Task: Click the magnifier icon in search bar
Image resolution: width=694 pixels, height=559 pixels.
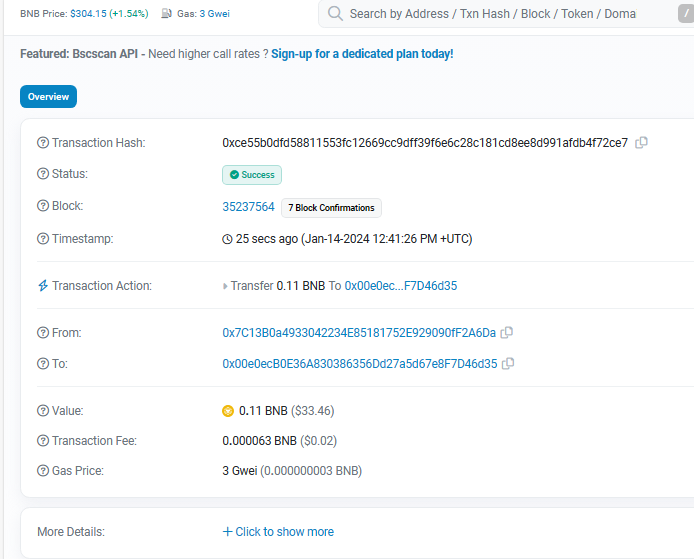Action: [x=335, y=13]
